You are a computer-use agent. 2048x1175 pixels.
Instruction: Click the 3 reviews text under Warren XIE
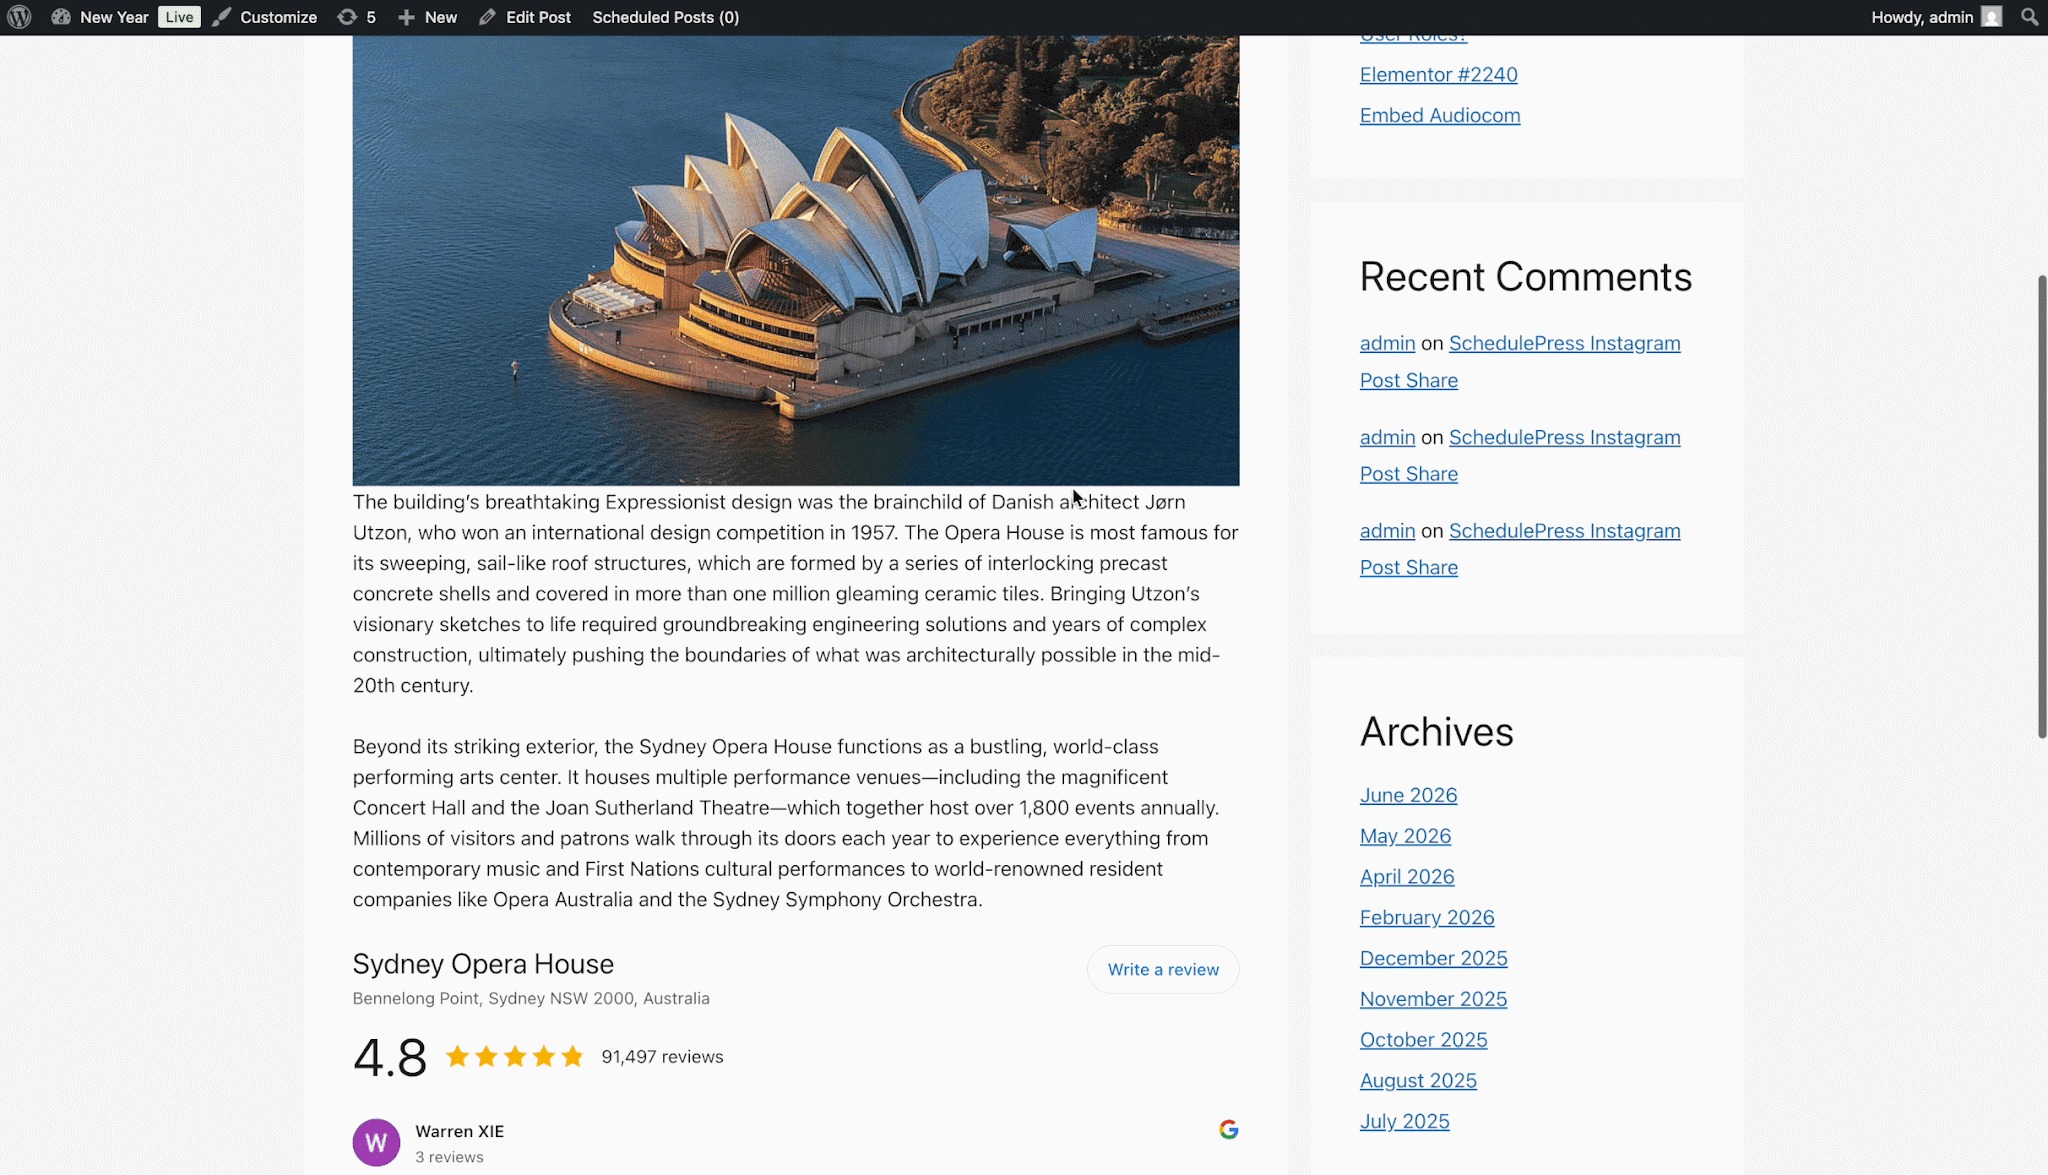(449, 1157)
